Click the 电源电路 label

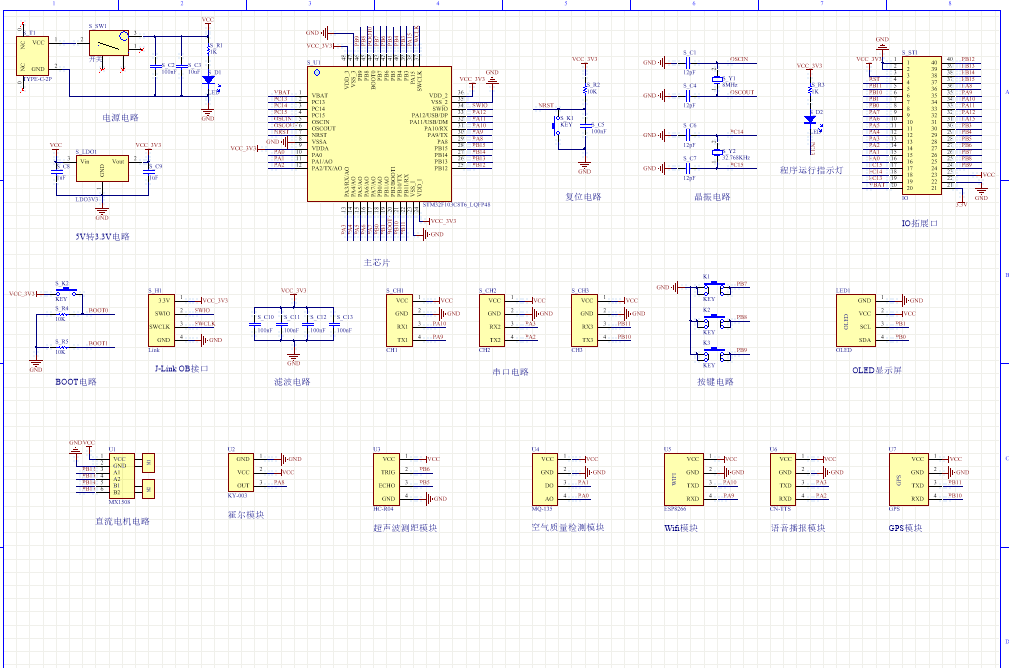pyautogui.click(x=120, y=118)
